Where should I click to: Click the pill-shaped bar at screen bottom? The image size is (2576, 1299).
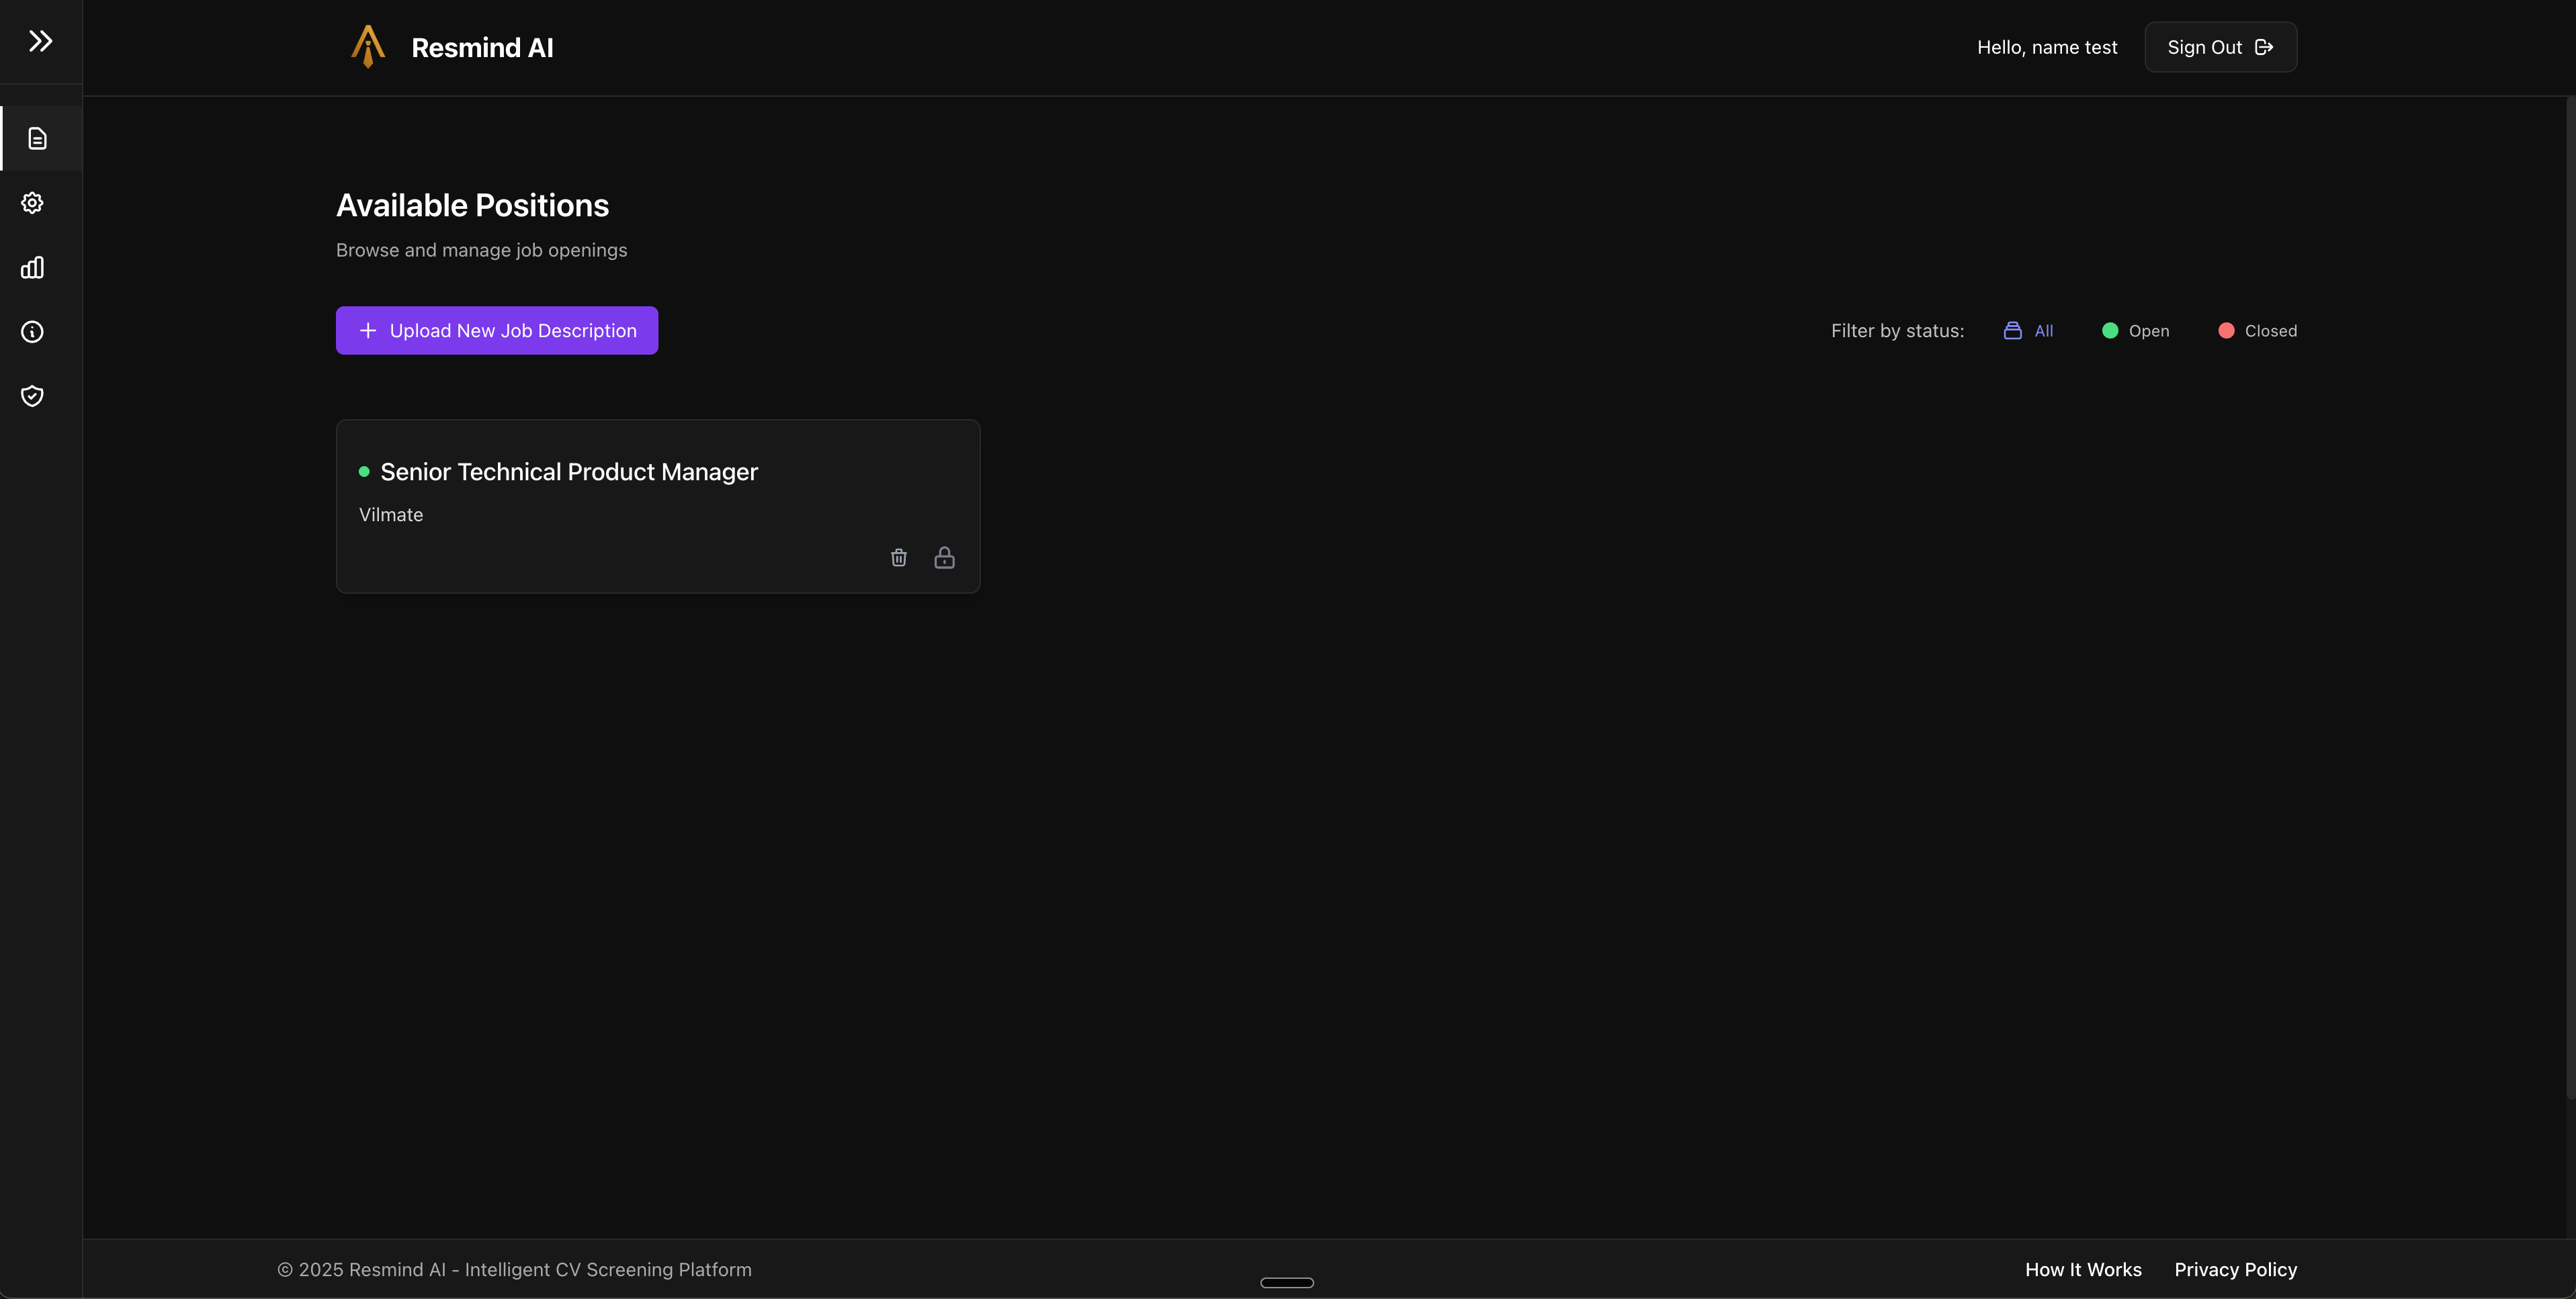click(x=1286, y=1282)
